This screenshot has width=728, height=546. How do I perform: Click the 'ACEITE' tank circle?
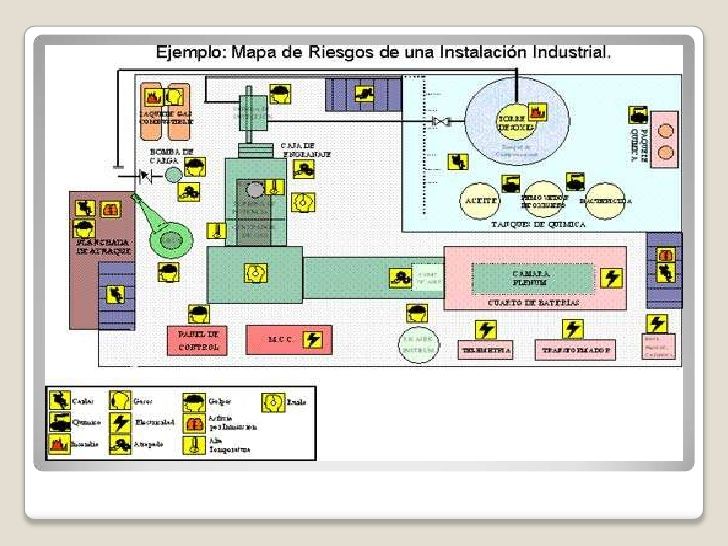(x=480, y=201)
